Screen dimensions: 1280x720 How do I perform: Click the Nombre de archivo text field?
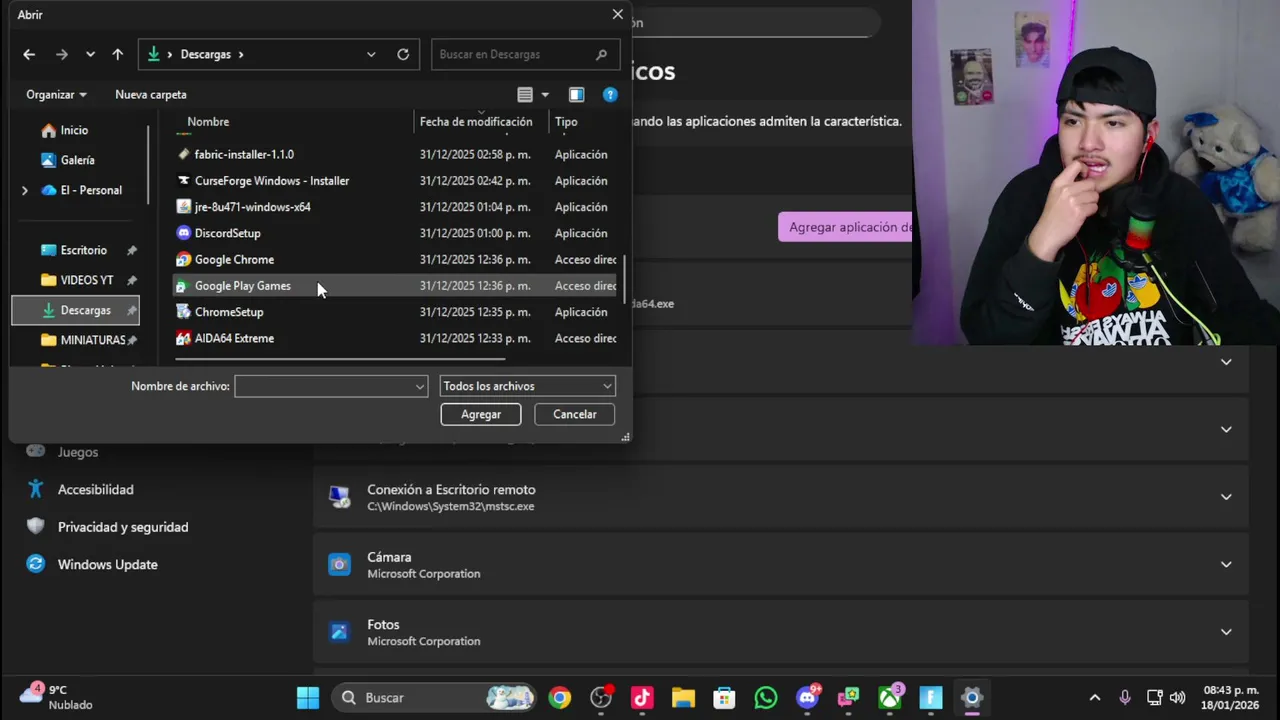tap(324, 386)
